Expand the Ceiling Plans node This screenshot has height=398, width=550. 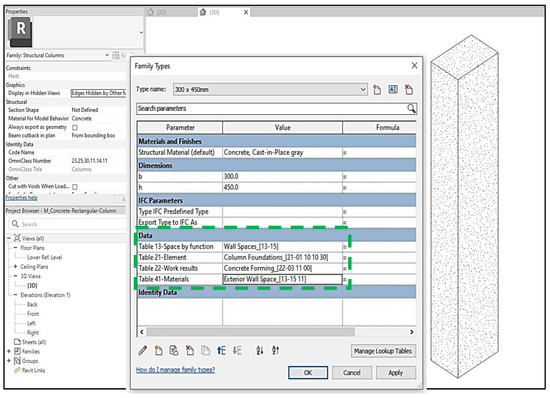coord(15,267)
